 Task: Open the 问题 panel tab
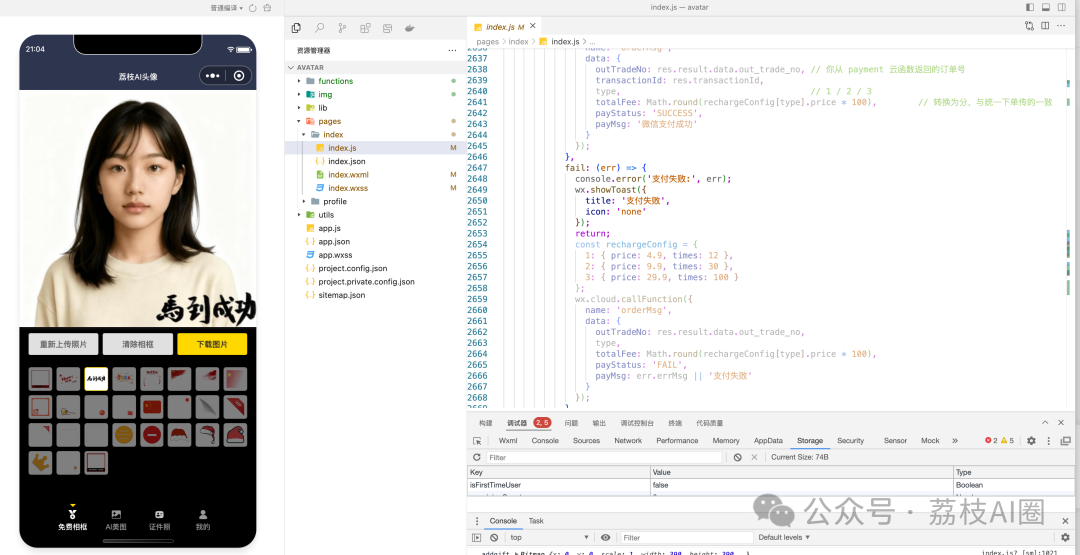point(571,423)
